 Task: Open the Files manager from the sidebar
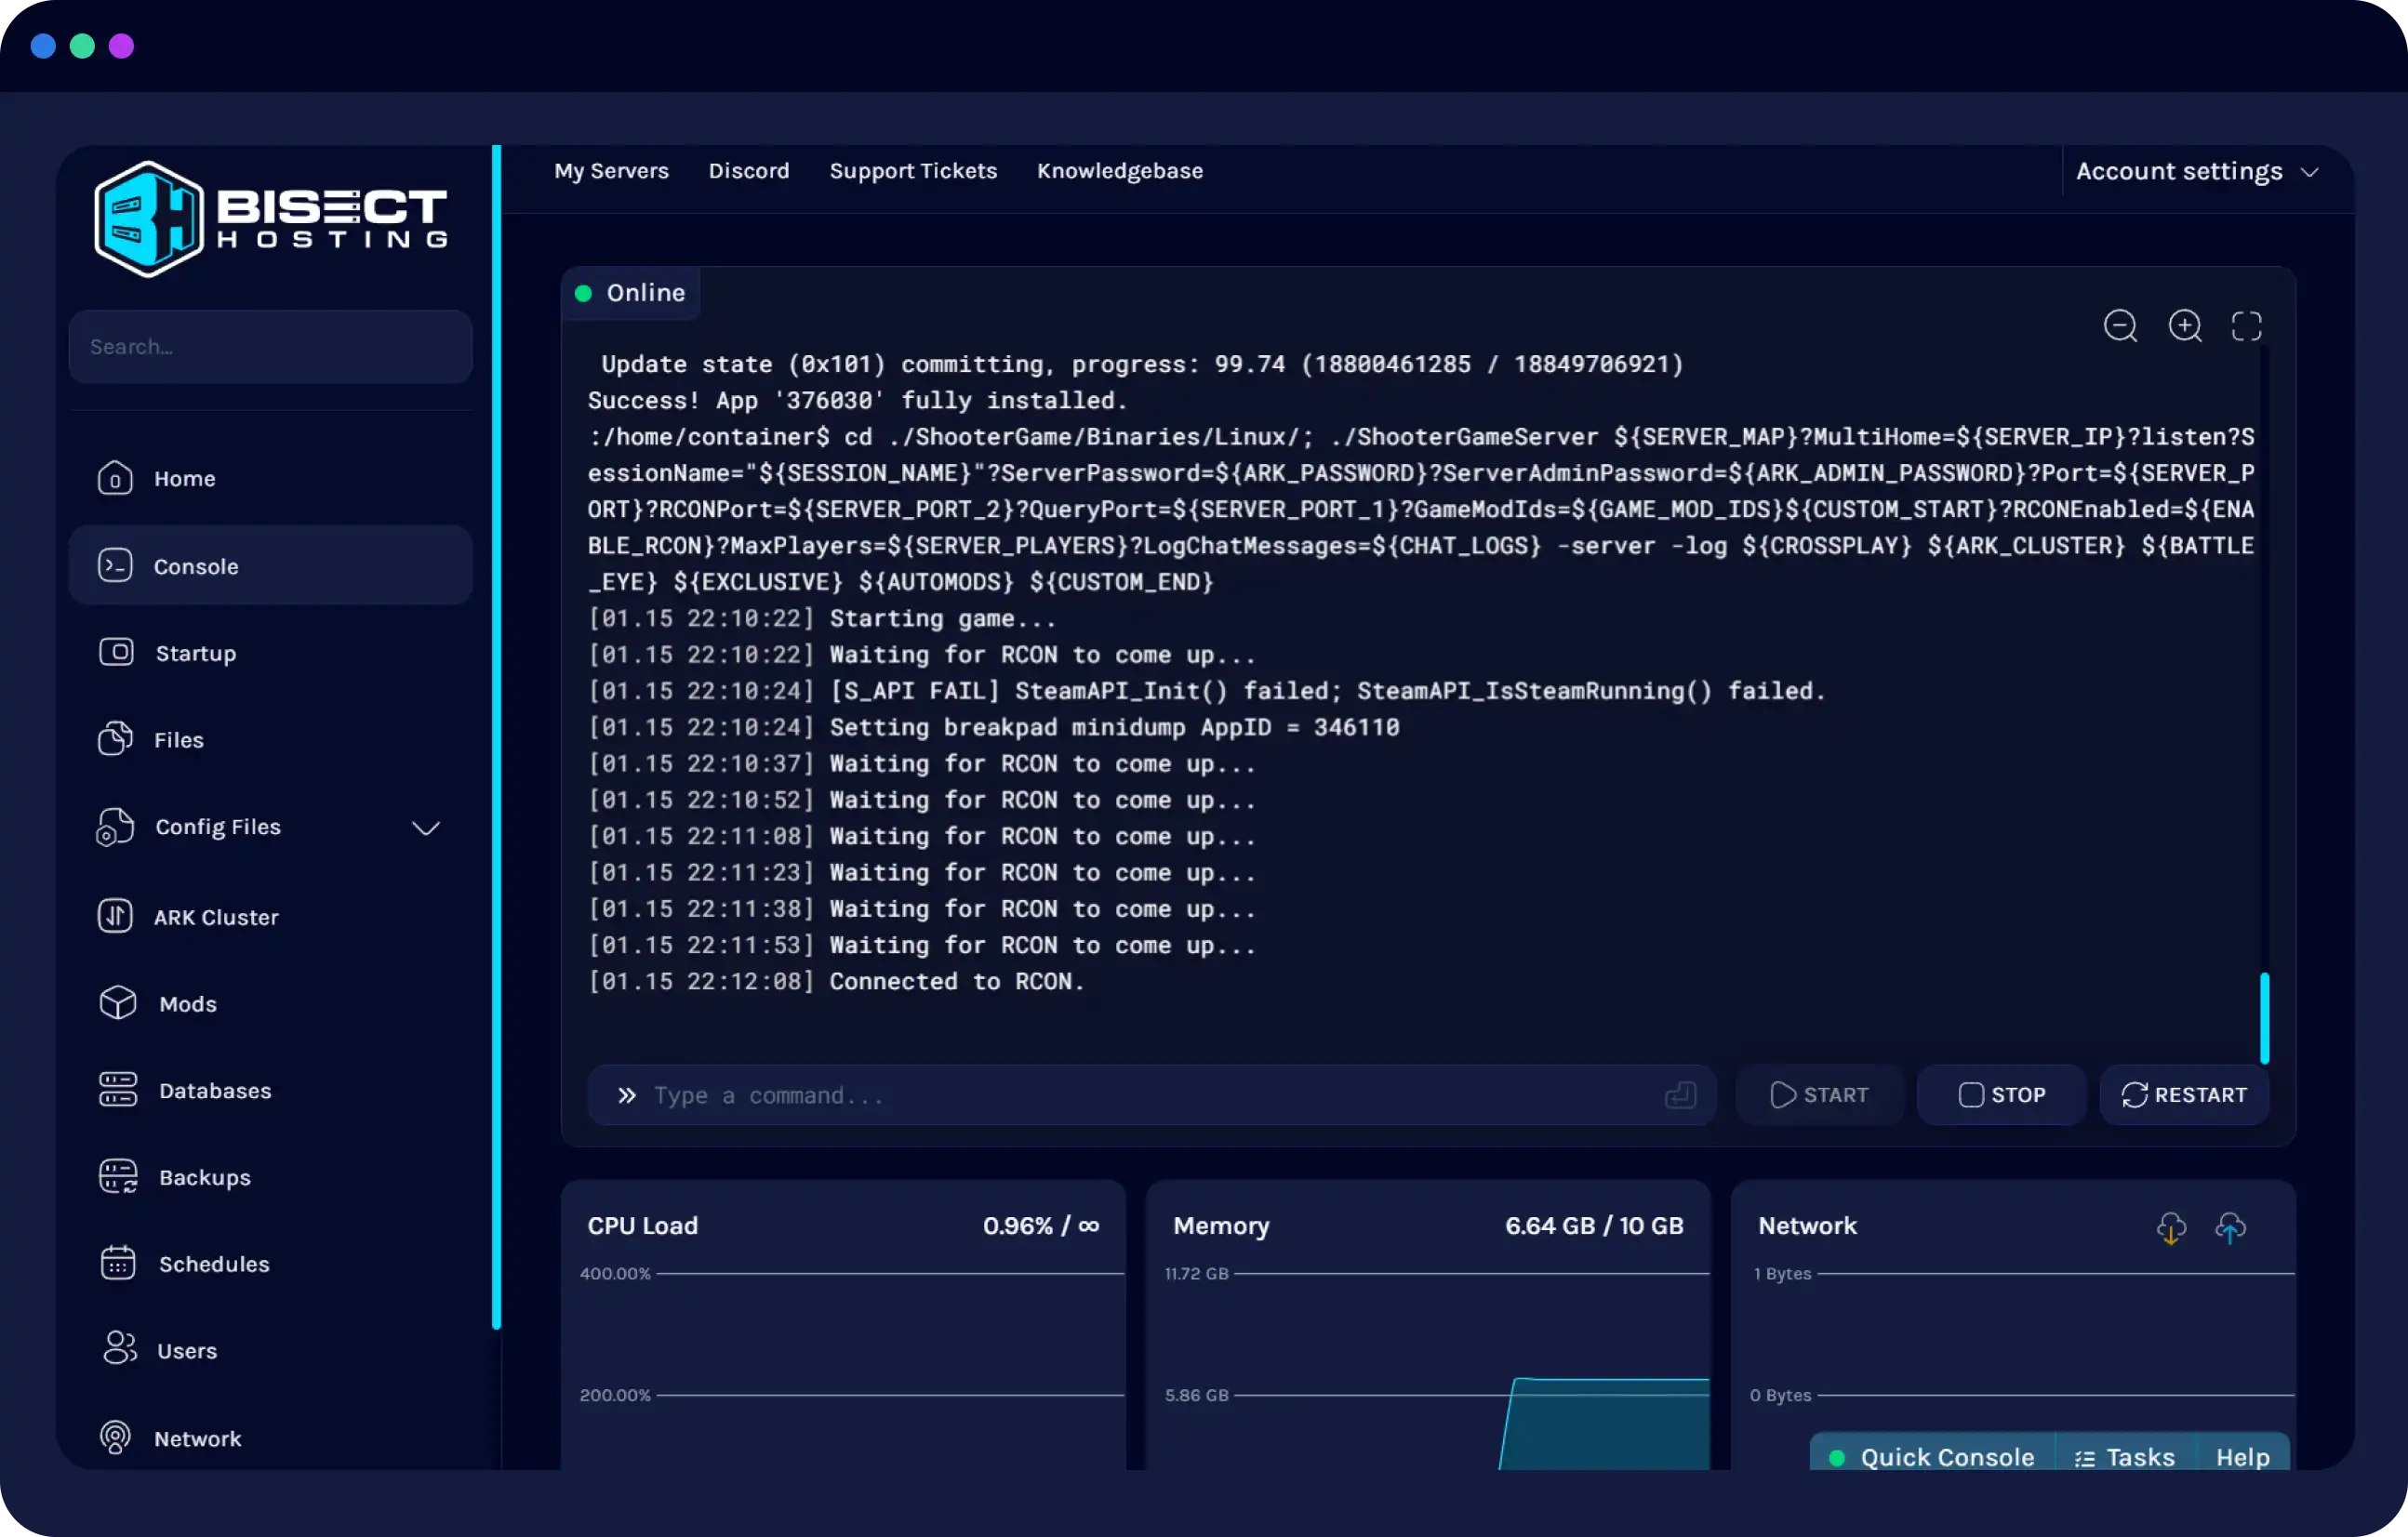tap(178, 739)
